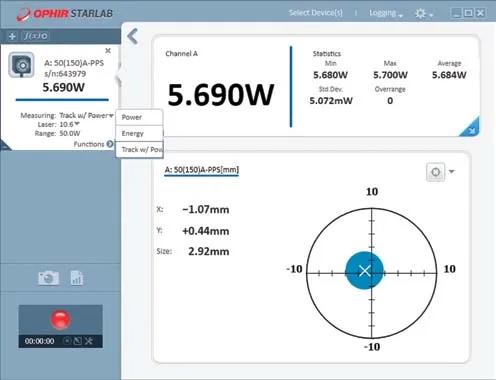
Task: Open the Laser wavelength 10.6 dropdown
Action: 70,124
